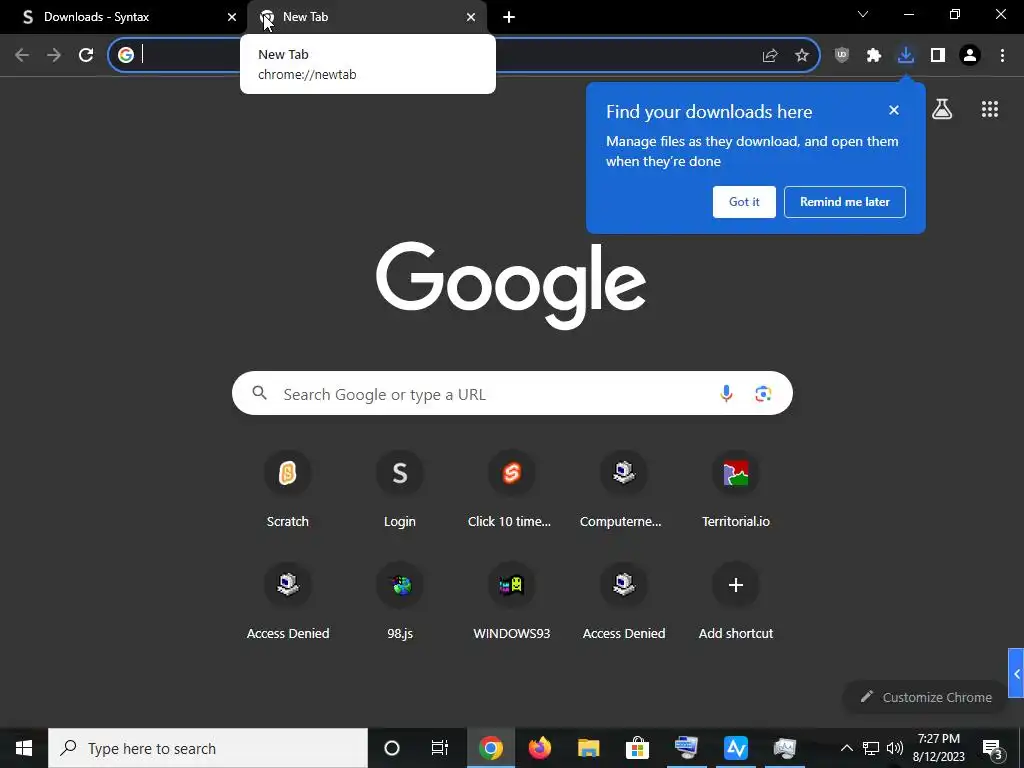Open the Login shortcut

click(x=400, y=490)
